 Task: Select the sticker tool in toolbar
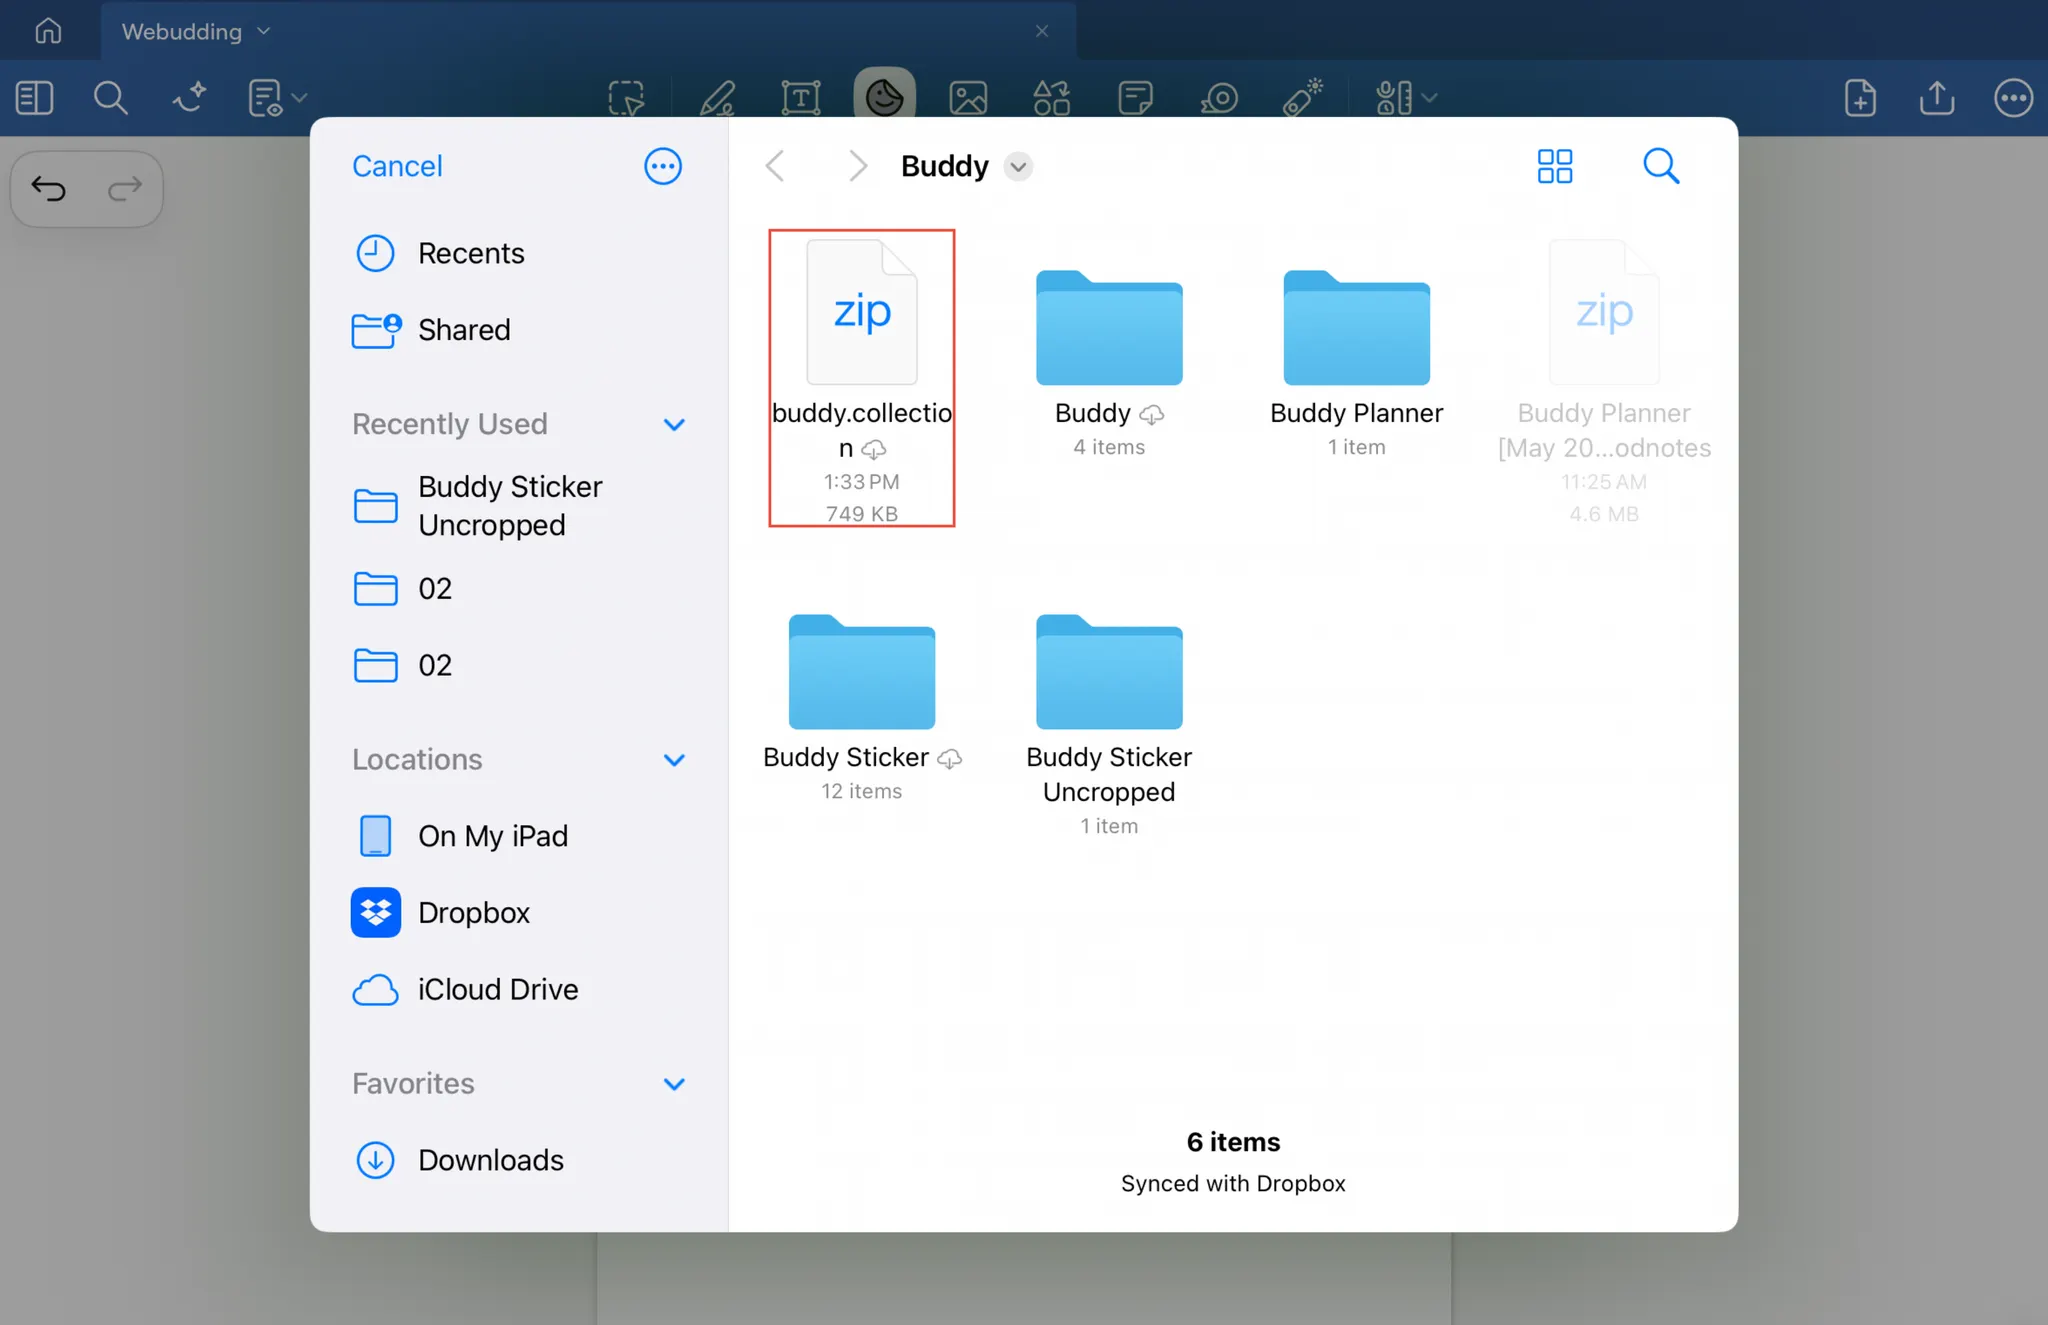tap(884, 97)
